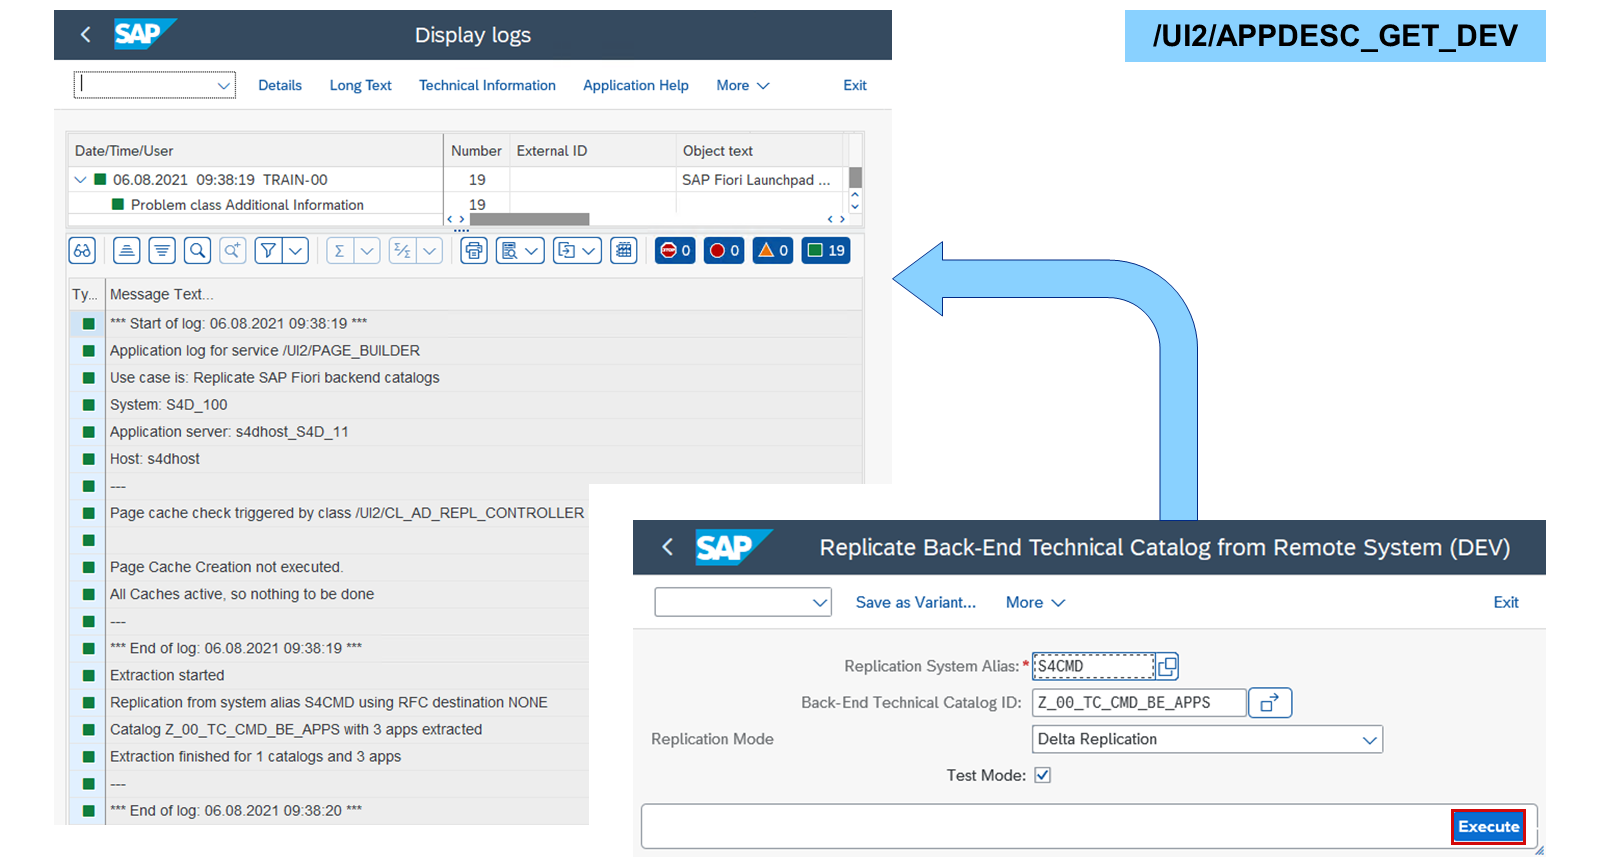Focus the Replication System Alias field
Viewport: 1600px width, 867px height.
click(1093, 666)
